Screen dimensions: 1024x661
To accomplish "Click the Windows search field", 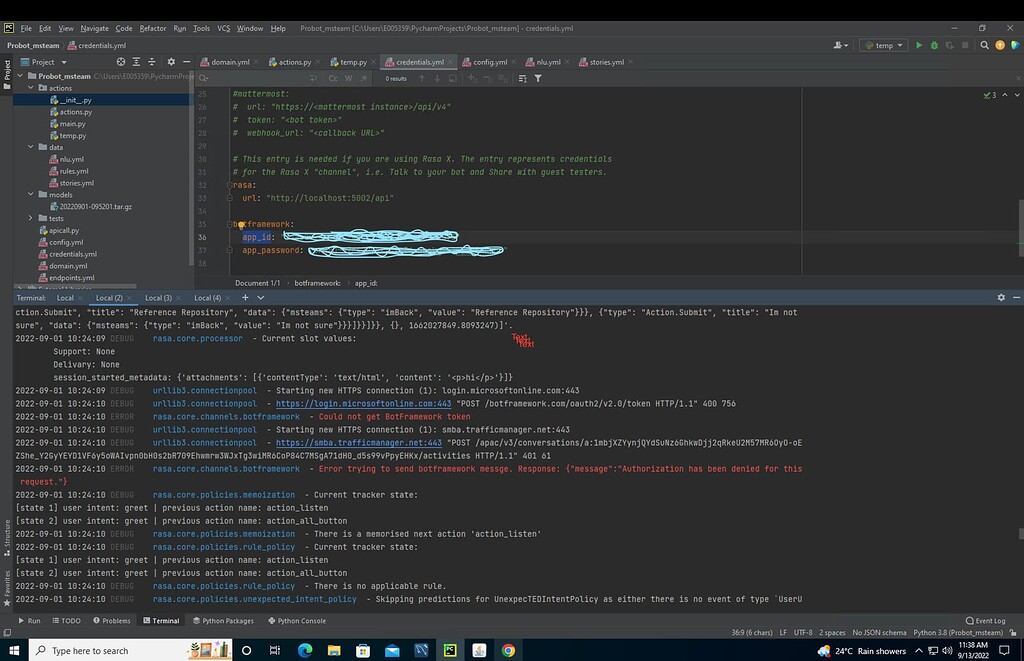I will point(100,650).
